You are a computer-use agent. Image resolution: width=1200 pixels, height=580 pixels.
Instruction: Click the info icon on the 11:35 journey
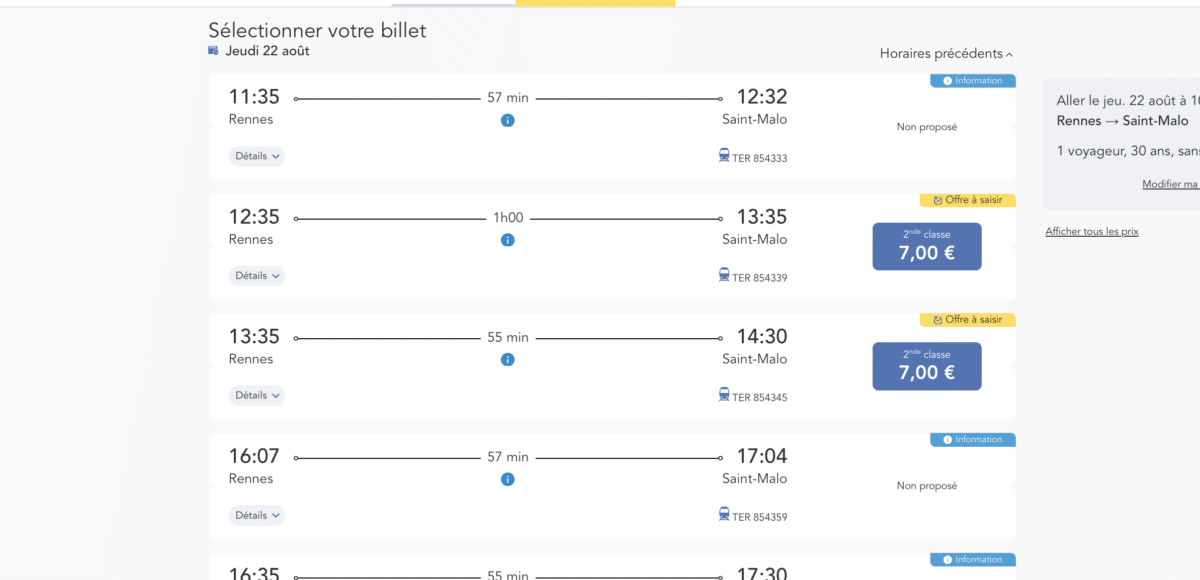pos(508,120)
